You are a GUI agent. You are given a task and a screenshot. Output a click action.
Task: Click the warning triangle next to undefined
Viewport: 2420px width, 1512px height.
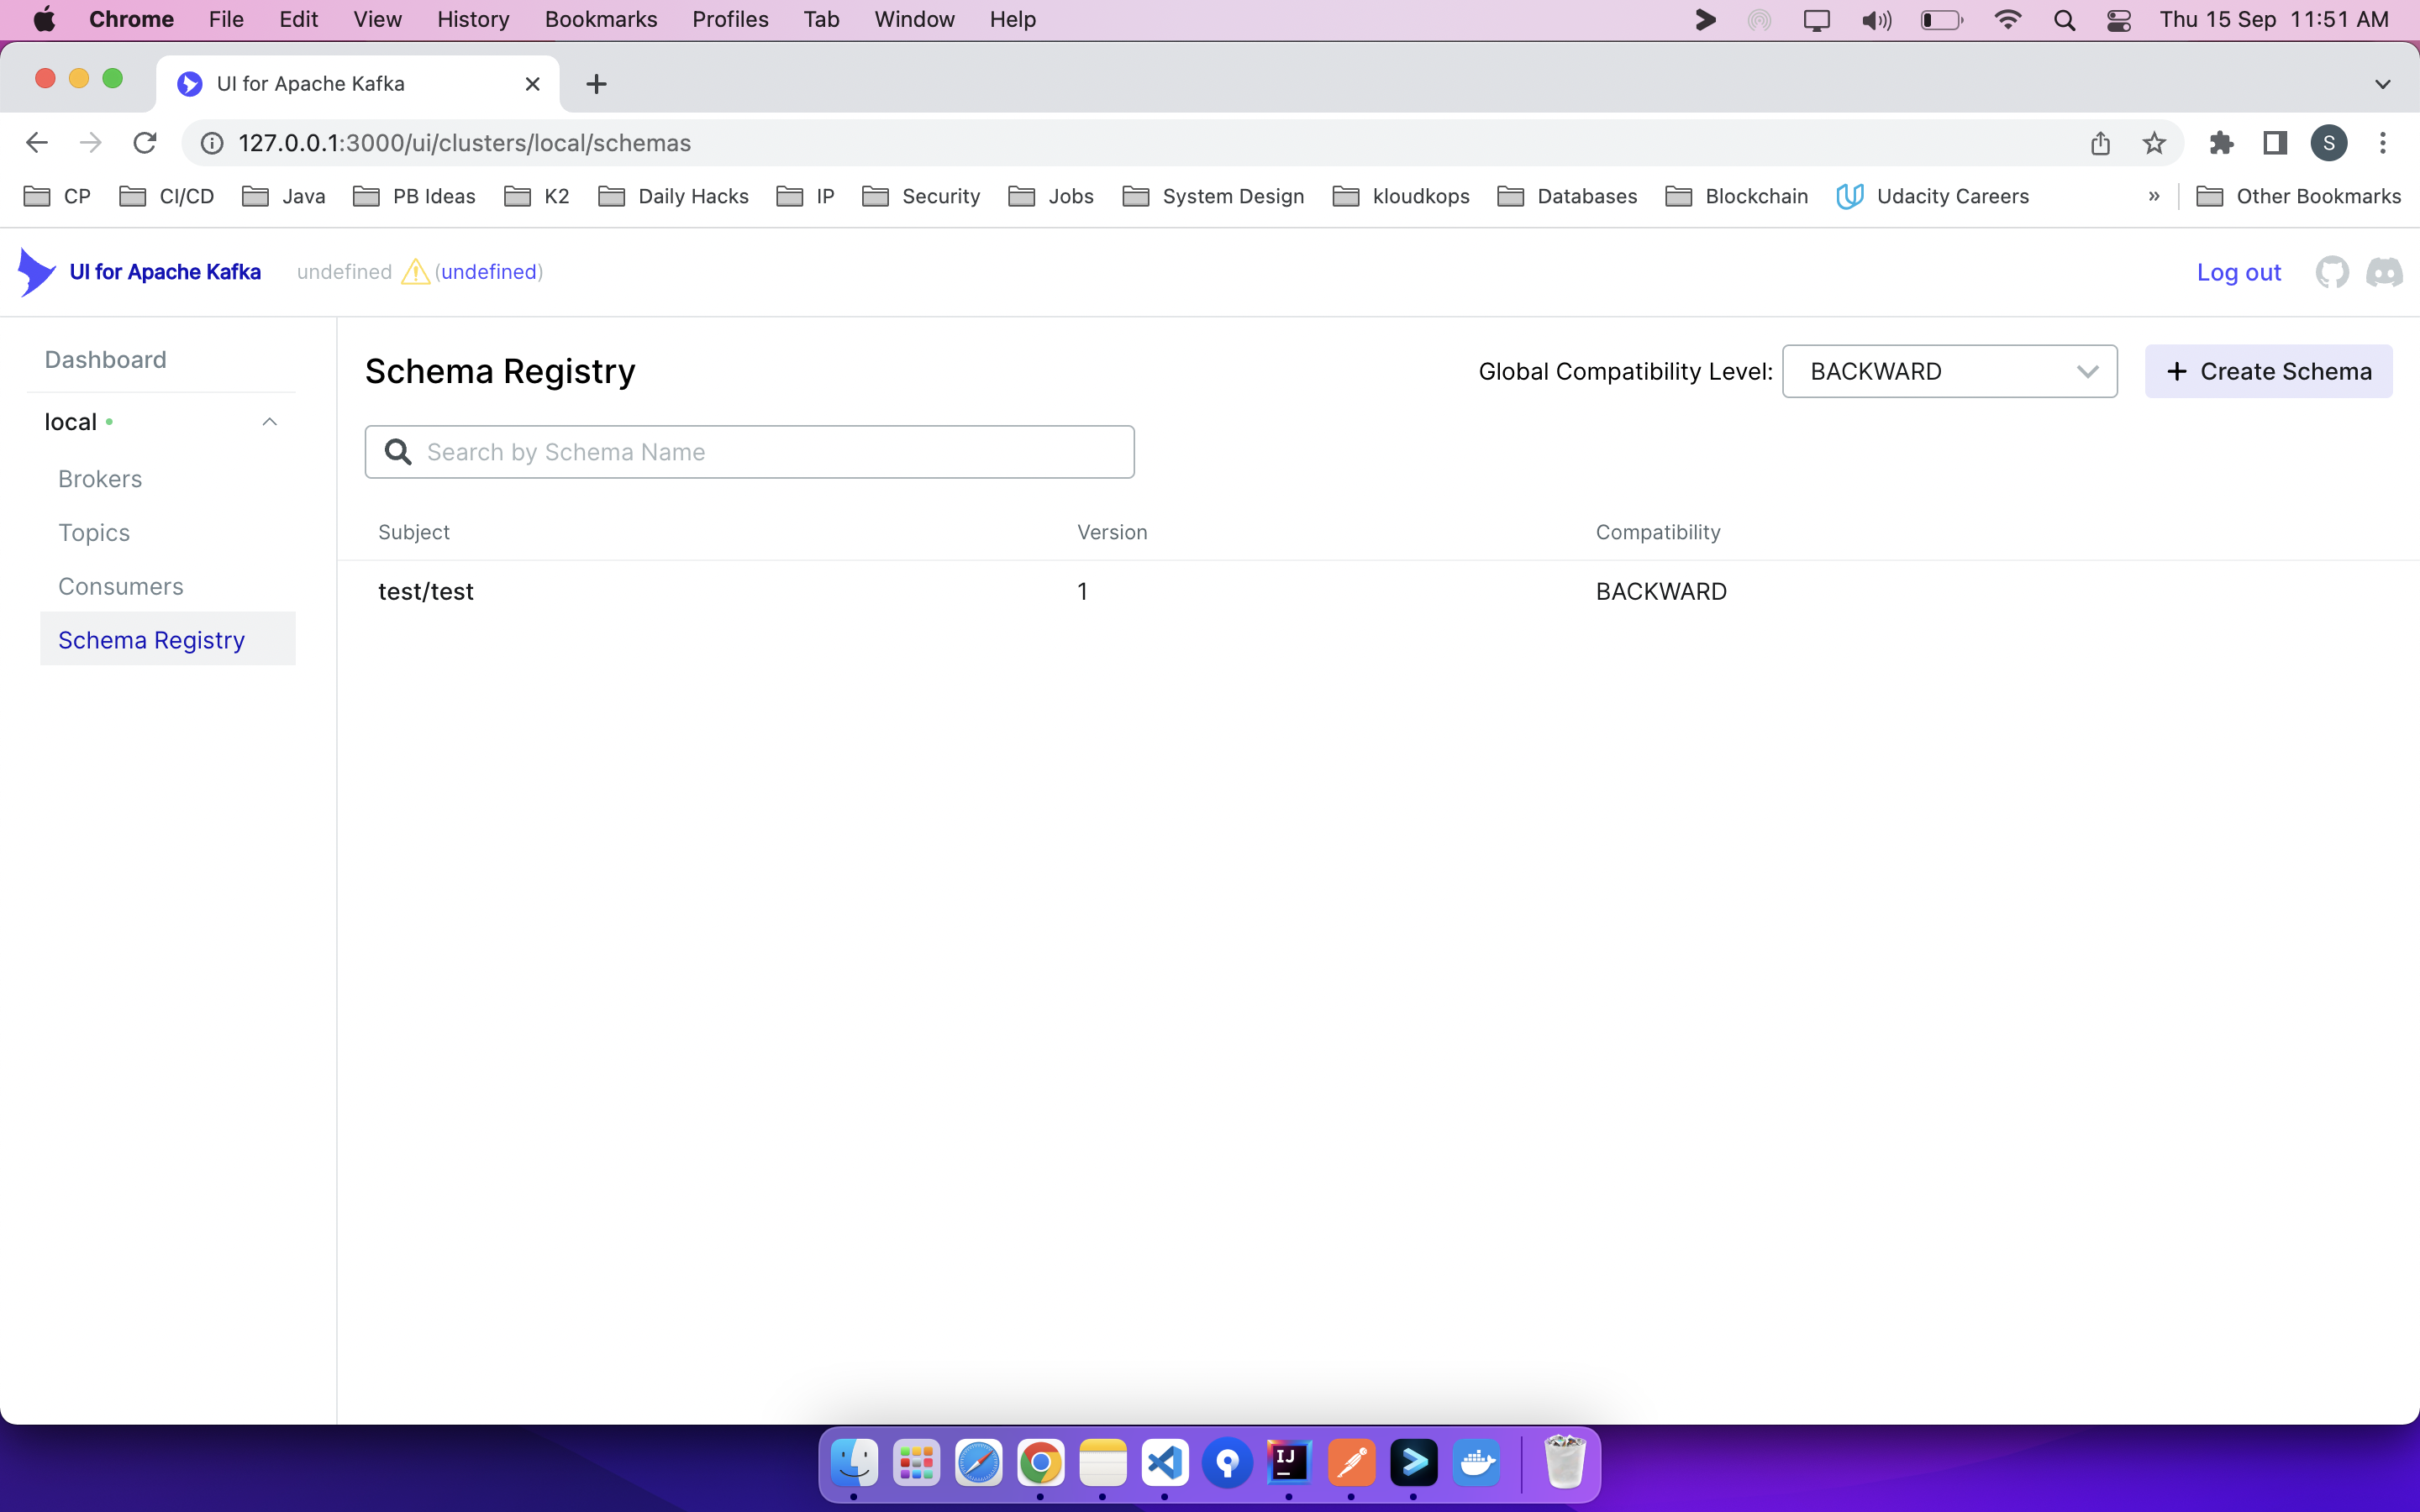[414, 271]
